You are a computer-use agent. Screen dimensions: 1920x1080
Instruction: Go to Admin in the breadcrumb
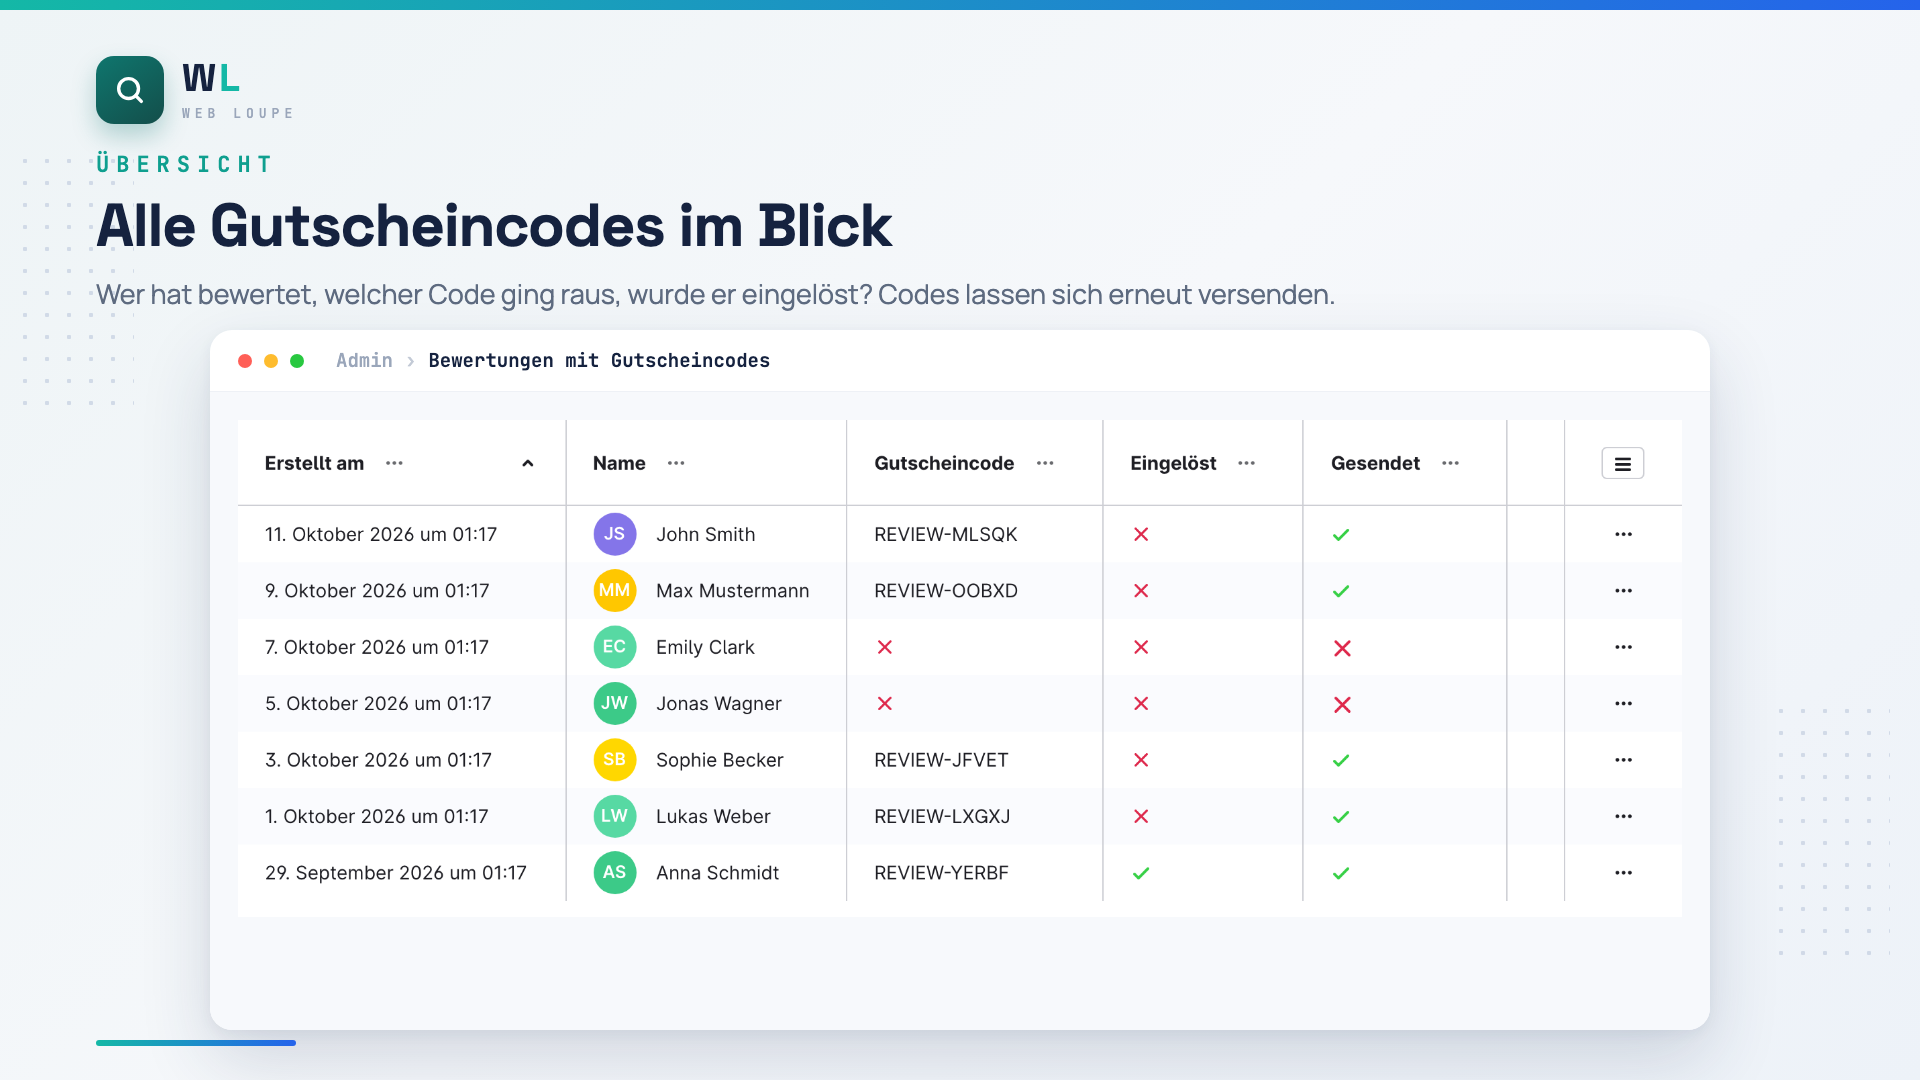[364, 360]
